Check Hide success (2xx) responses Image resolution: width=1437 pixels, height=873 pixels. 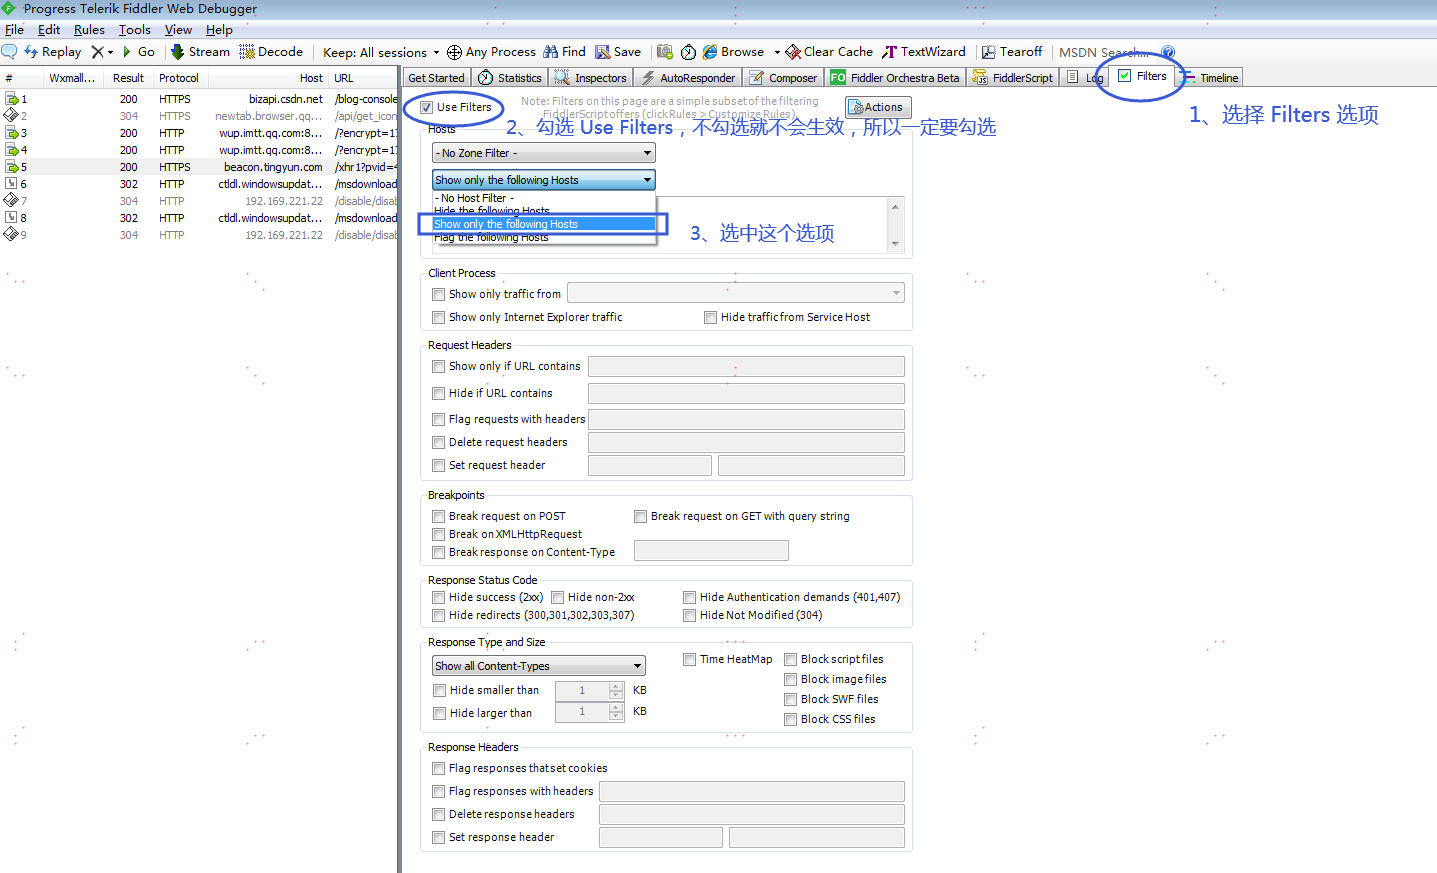point(438,597)
